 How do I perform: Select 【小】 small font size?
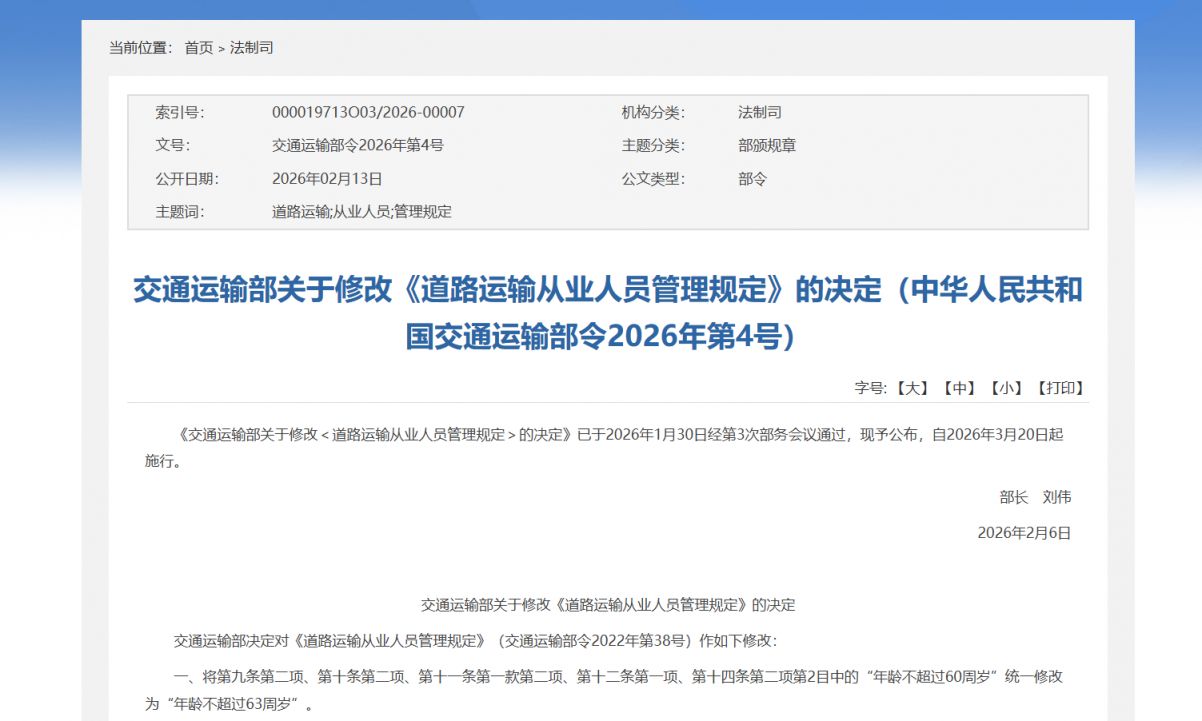coord(1008,388)
